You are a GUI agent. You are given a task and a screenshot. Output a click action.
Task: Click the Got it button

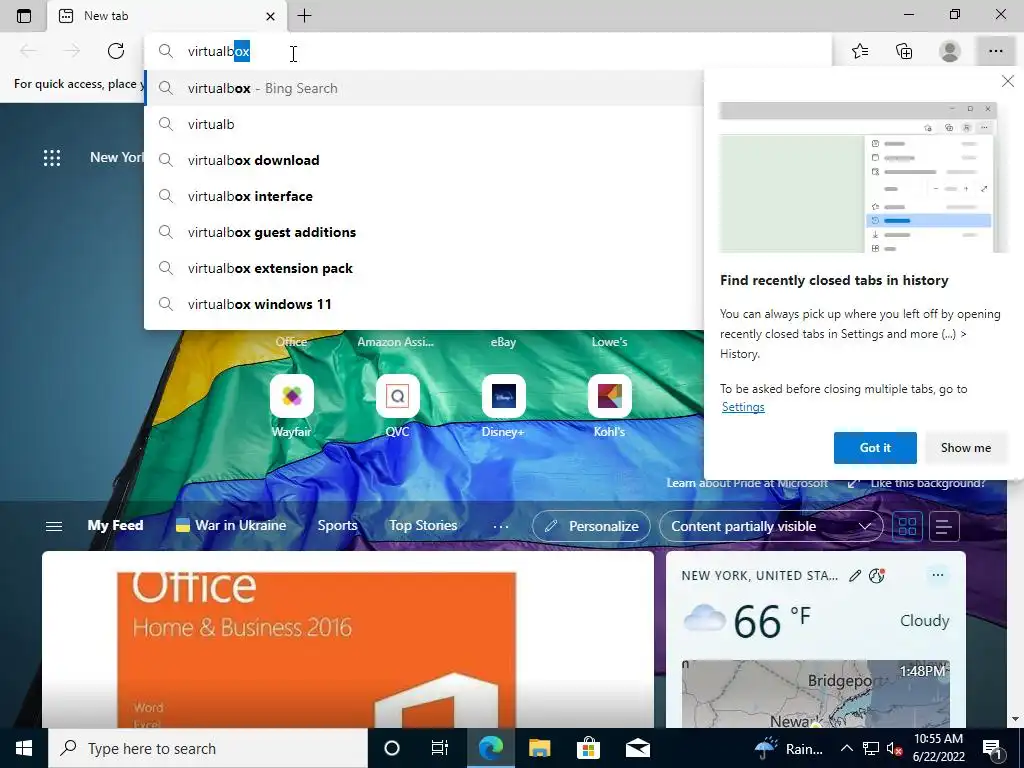875,448
